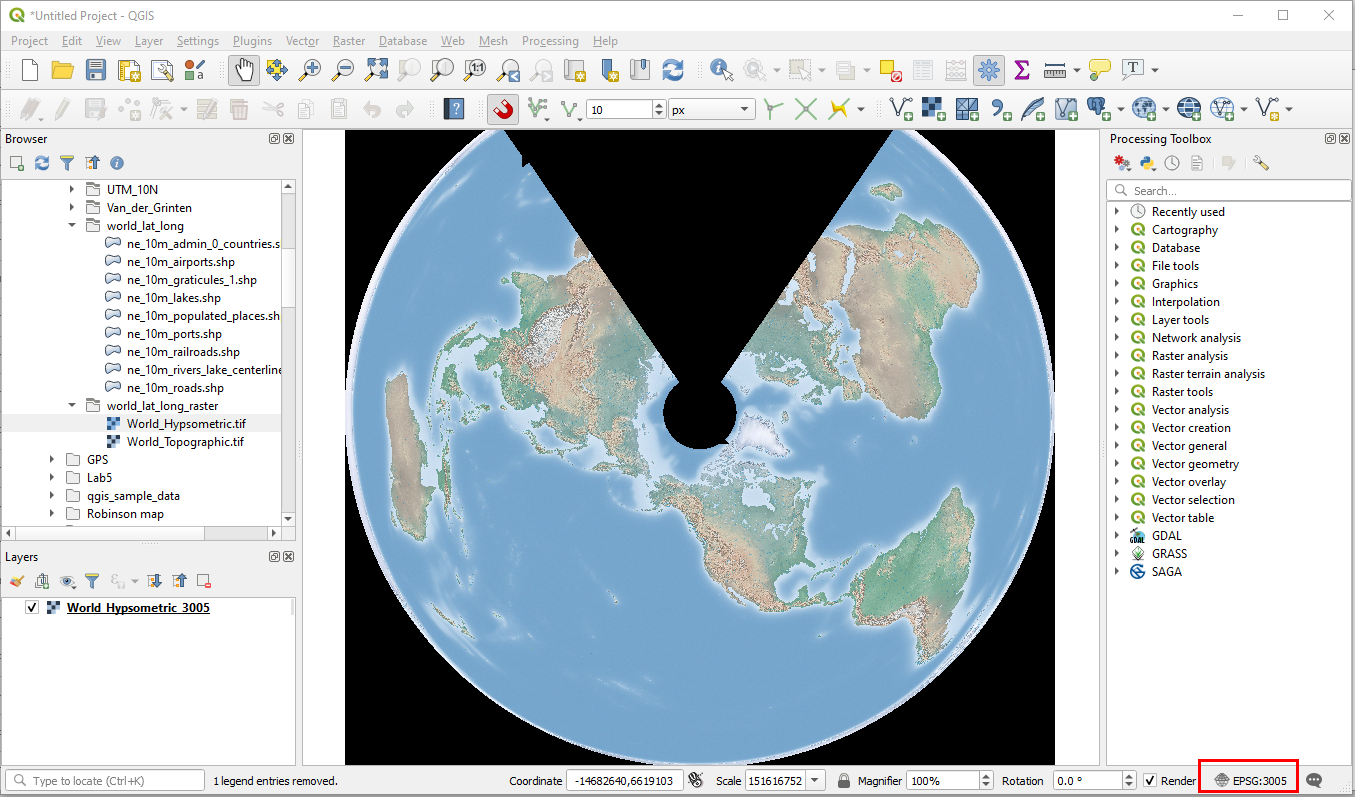The height and width of the screenshot is (797, 1355).
Task: Toggle the scale lock padlock icon
Action: (844, 781)
